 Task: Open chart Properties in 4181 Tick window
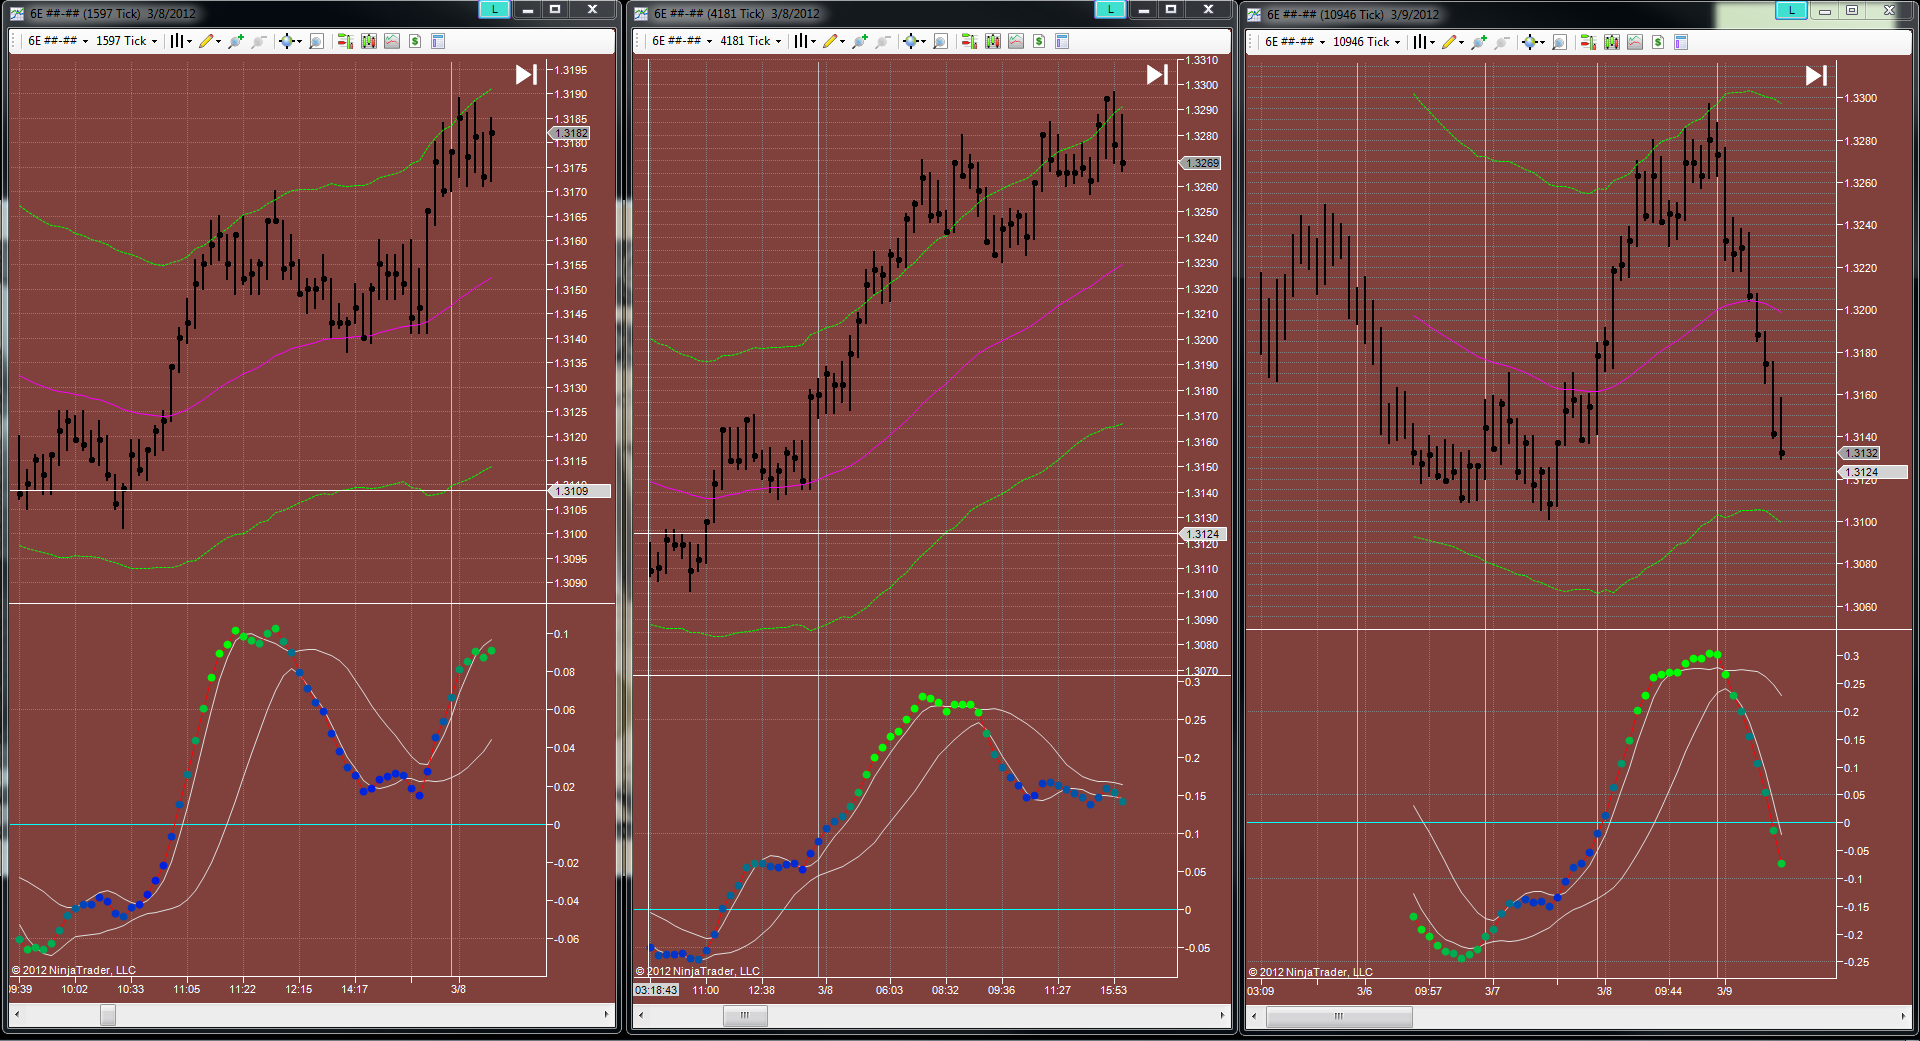click(x=1062, y=41)
